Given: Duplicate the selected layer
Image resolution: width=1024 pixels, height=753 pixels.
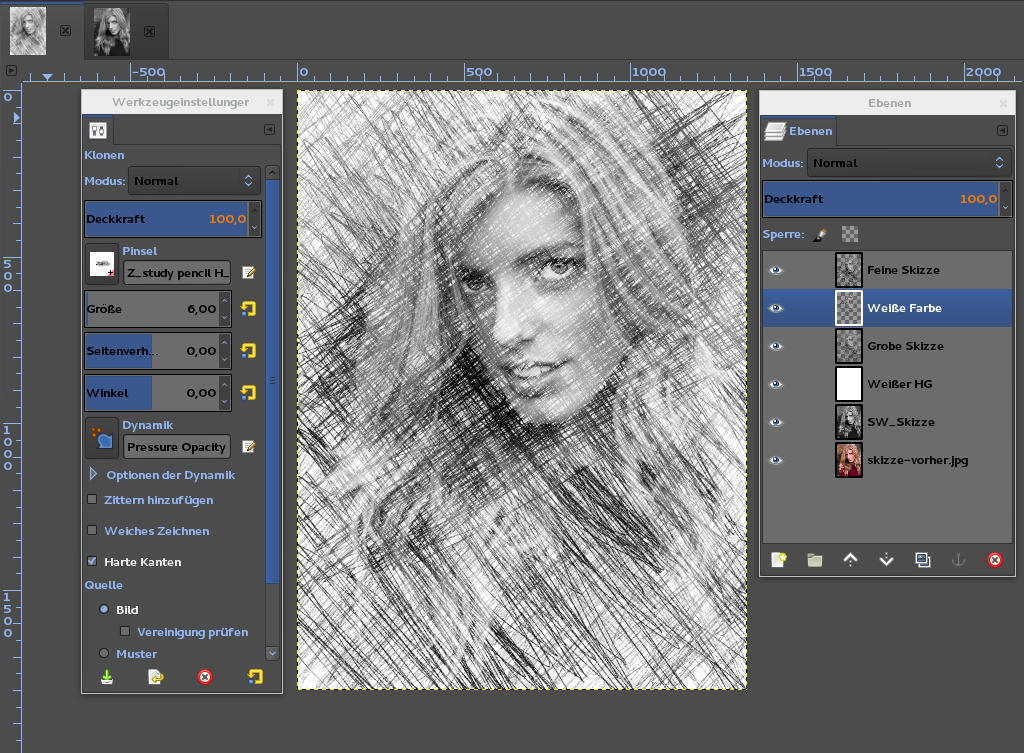Looking at the screenshot, I should tap(922, 560).
